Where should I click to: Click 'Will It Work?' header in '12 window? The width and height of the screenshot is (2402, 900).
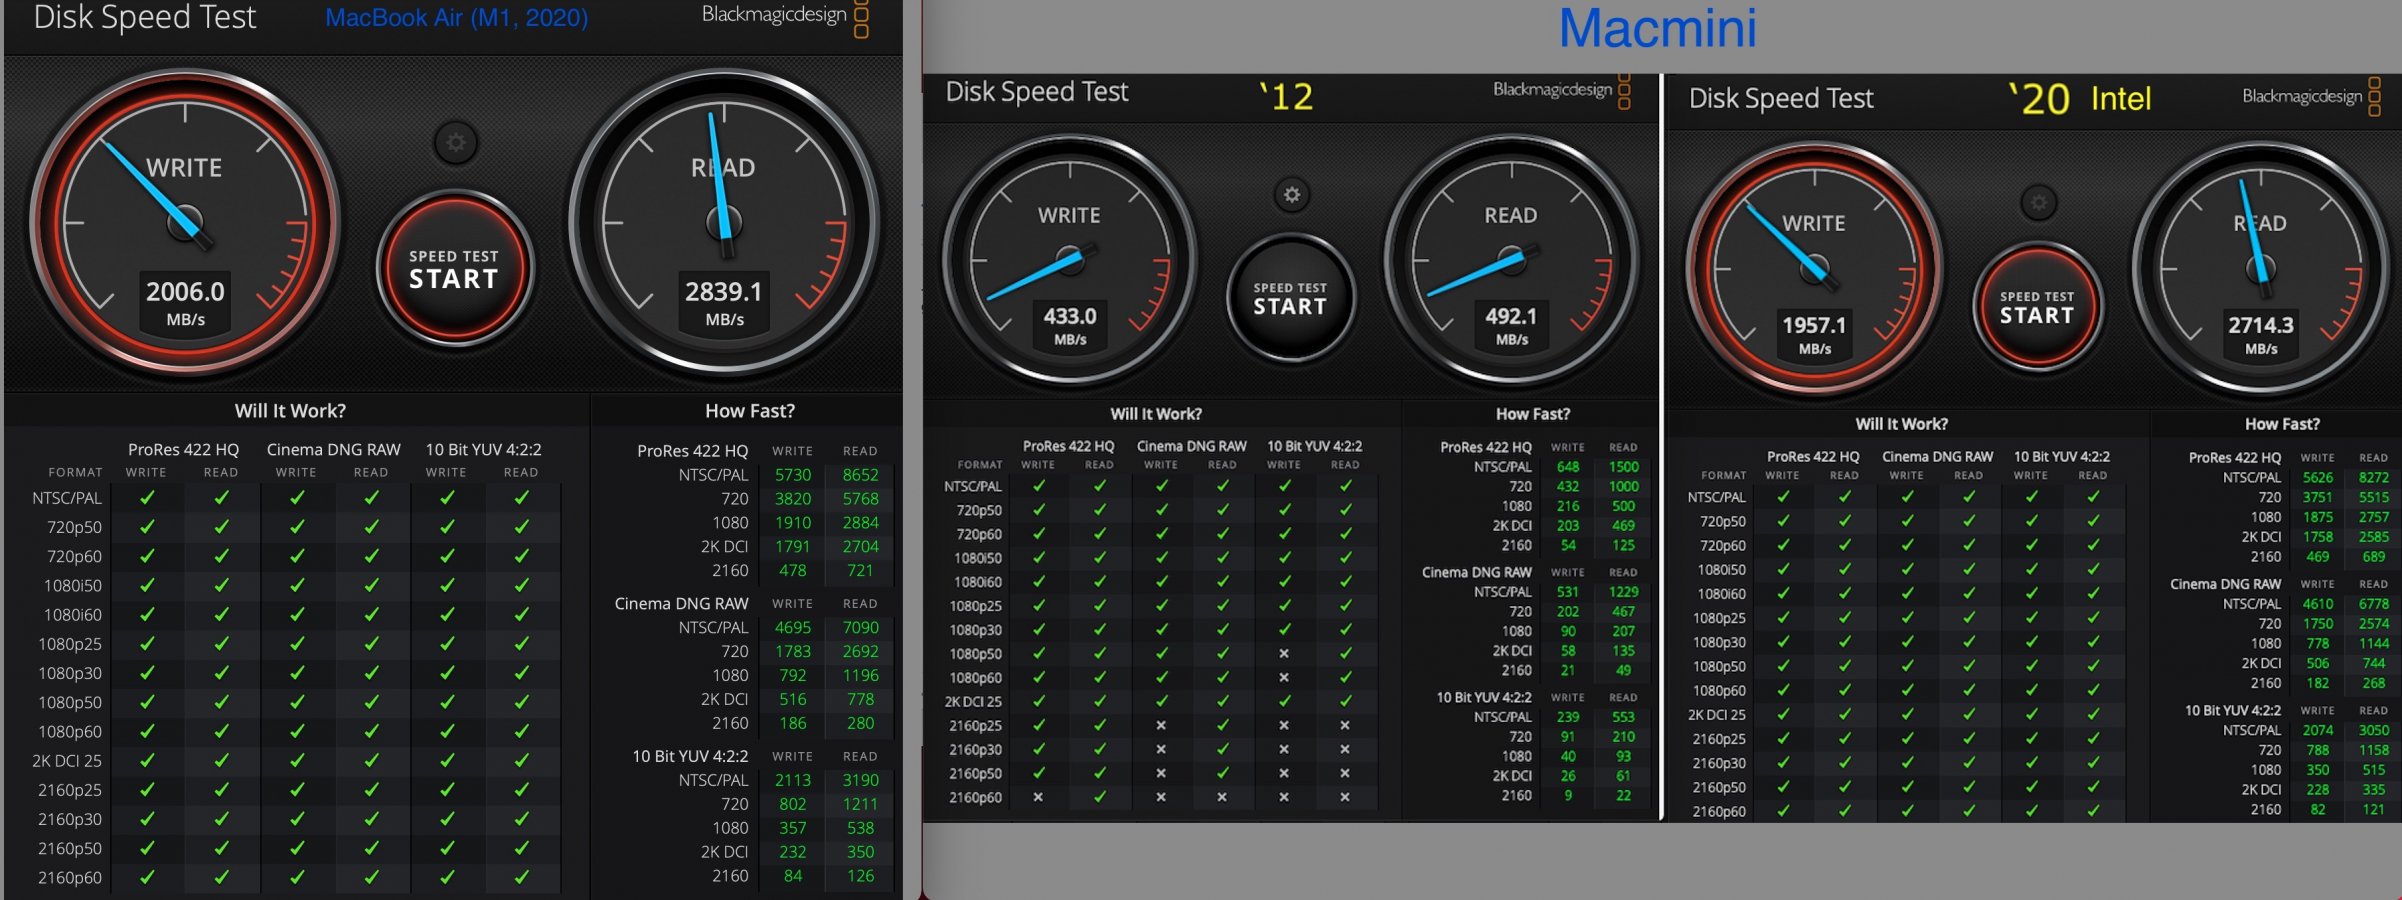click(1156, 414)
